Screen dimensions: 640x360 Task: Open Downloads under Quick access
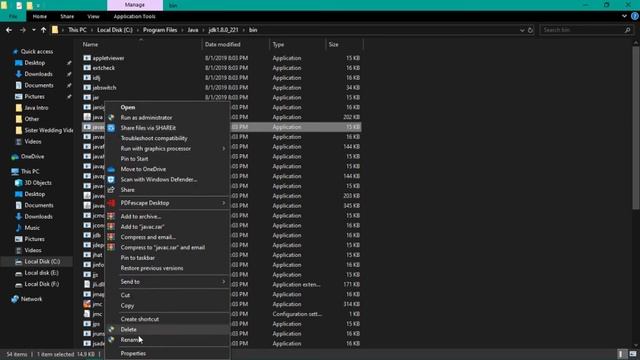[x=38, y=74]
